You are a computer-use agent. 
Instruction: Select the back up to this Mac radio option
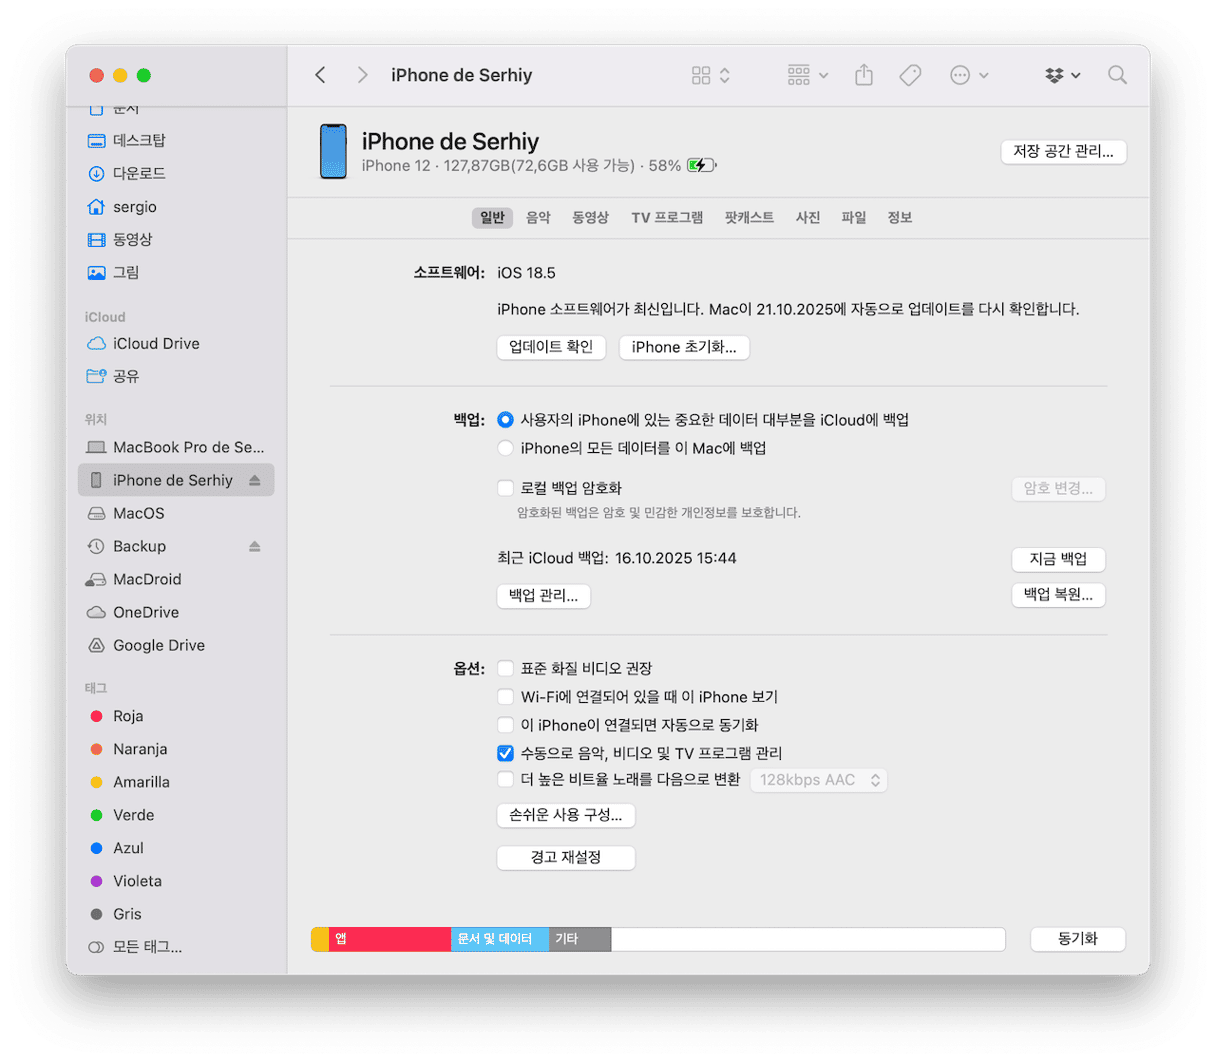[506, 448]
